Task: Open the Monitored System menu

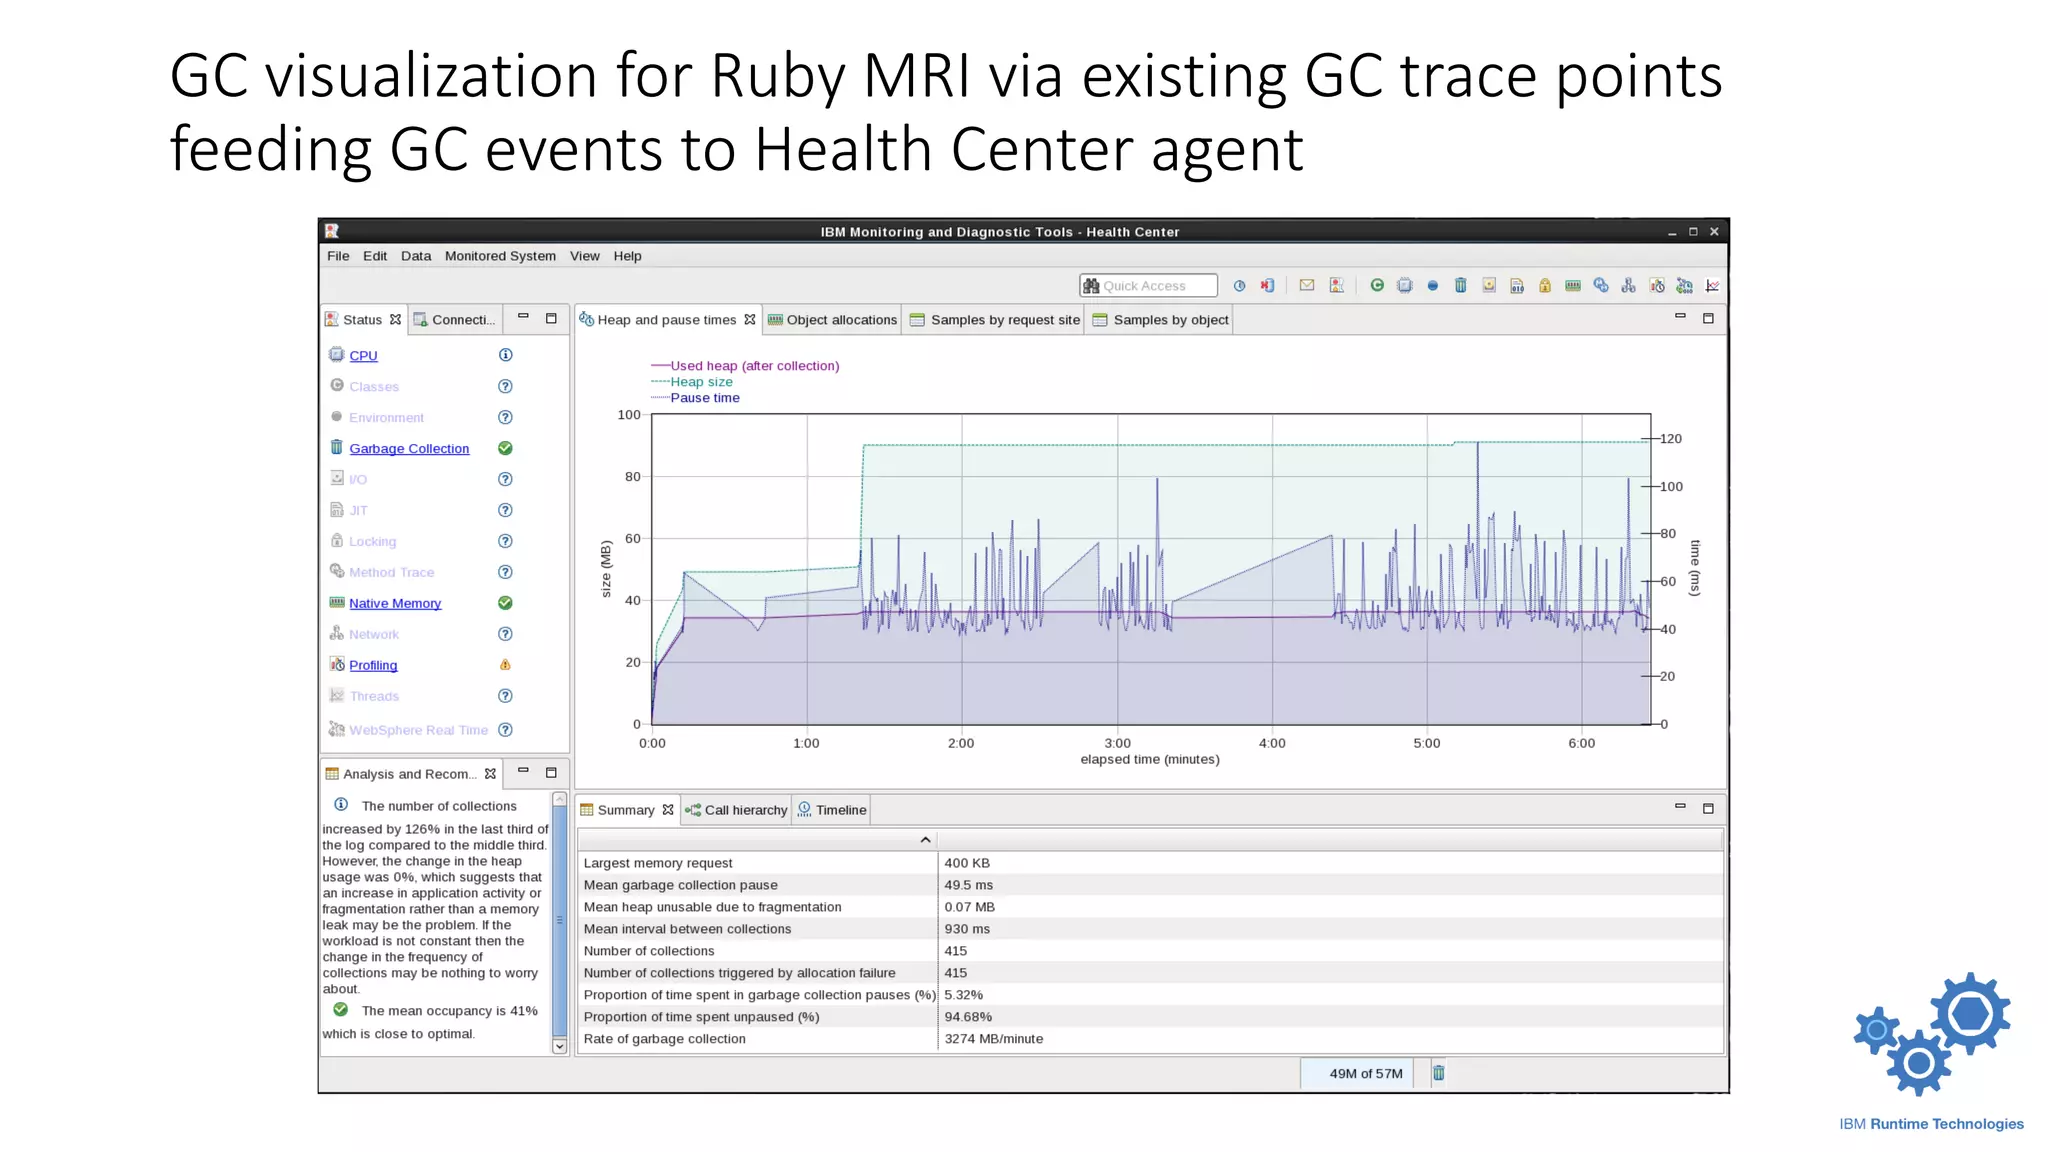Action: point(500,256)
